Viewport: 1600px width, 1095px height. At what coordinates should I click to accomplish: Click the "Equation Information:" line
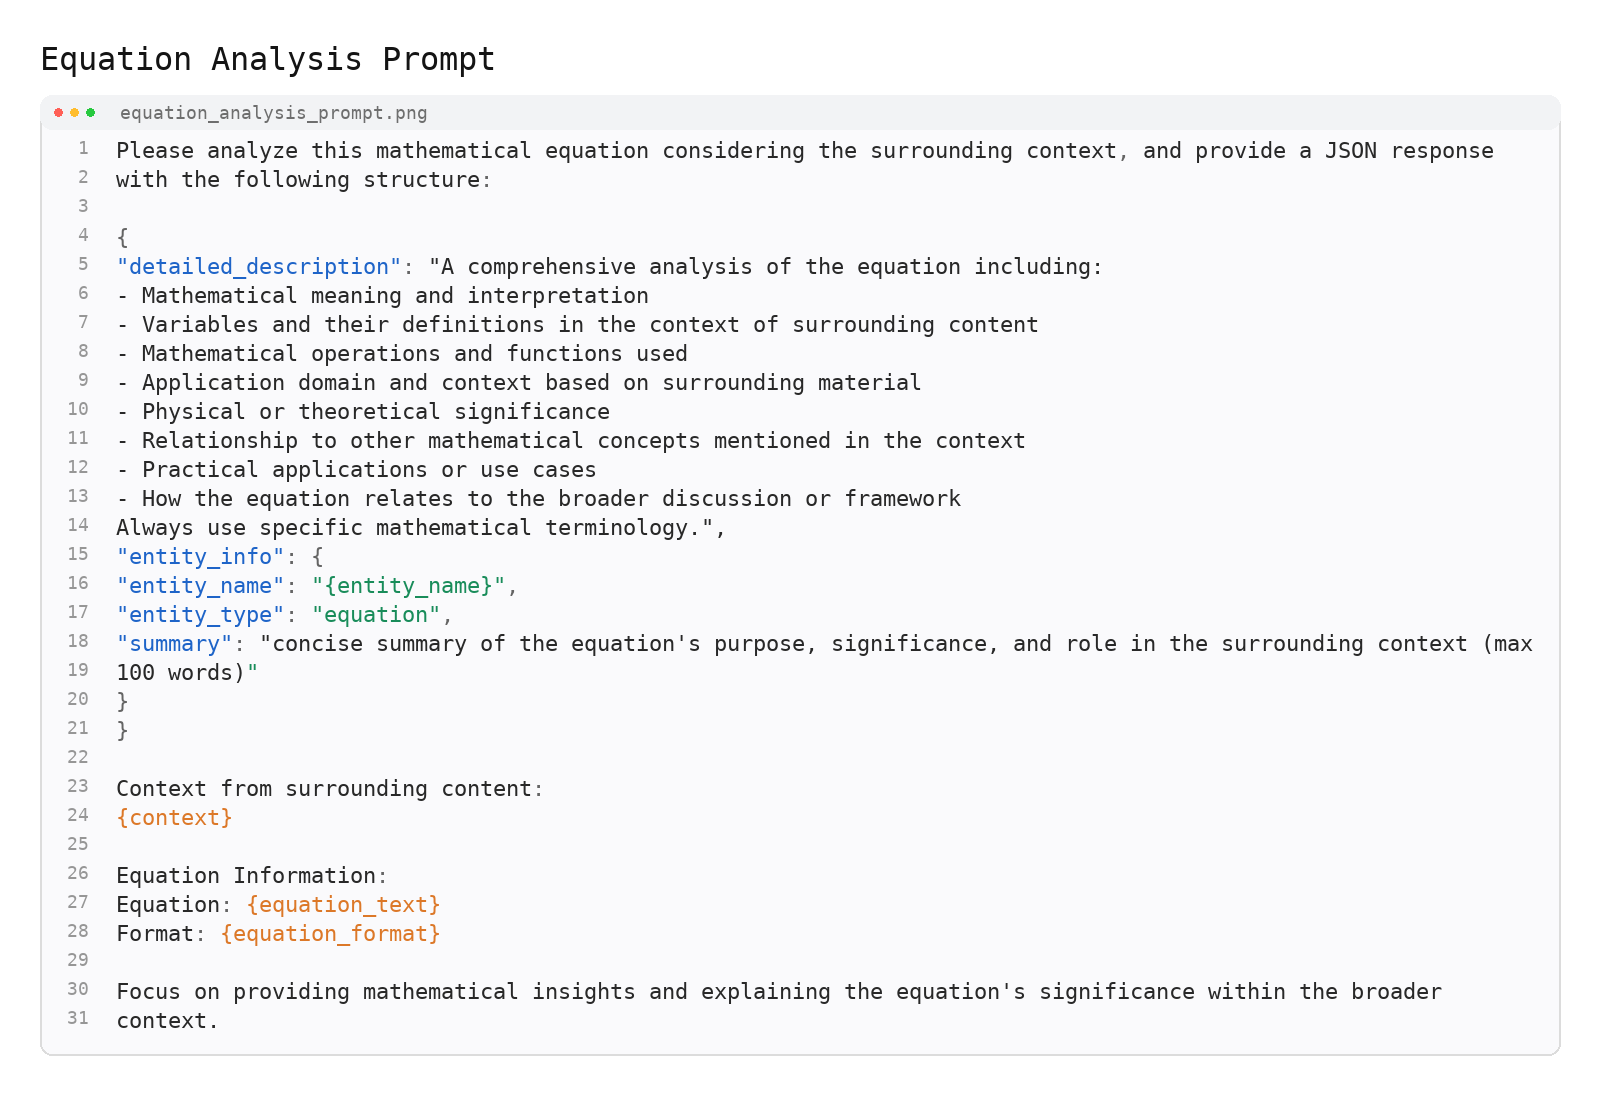[251, 876]
